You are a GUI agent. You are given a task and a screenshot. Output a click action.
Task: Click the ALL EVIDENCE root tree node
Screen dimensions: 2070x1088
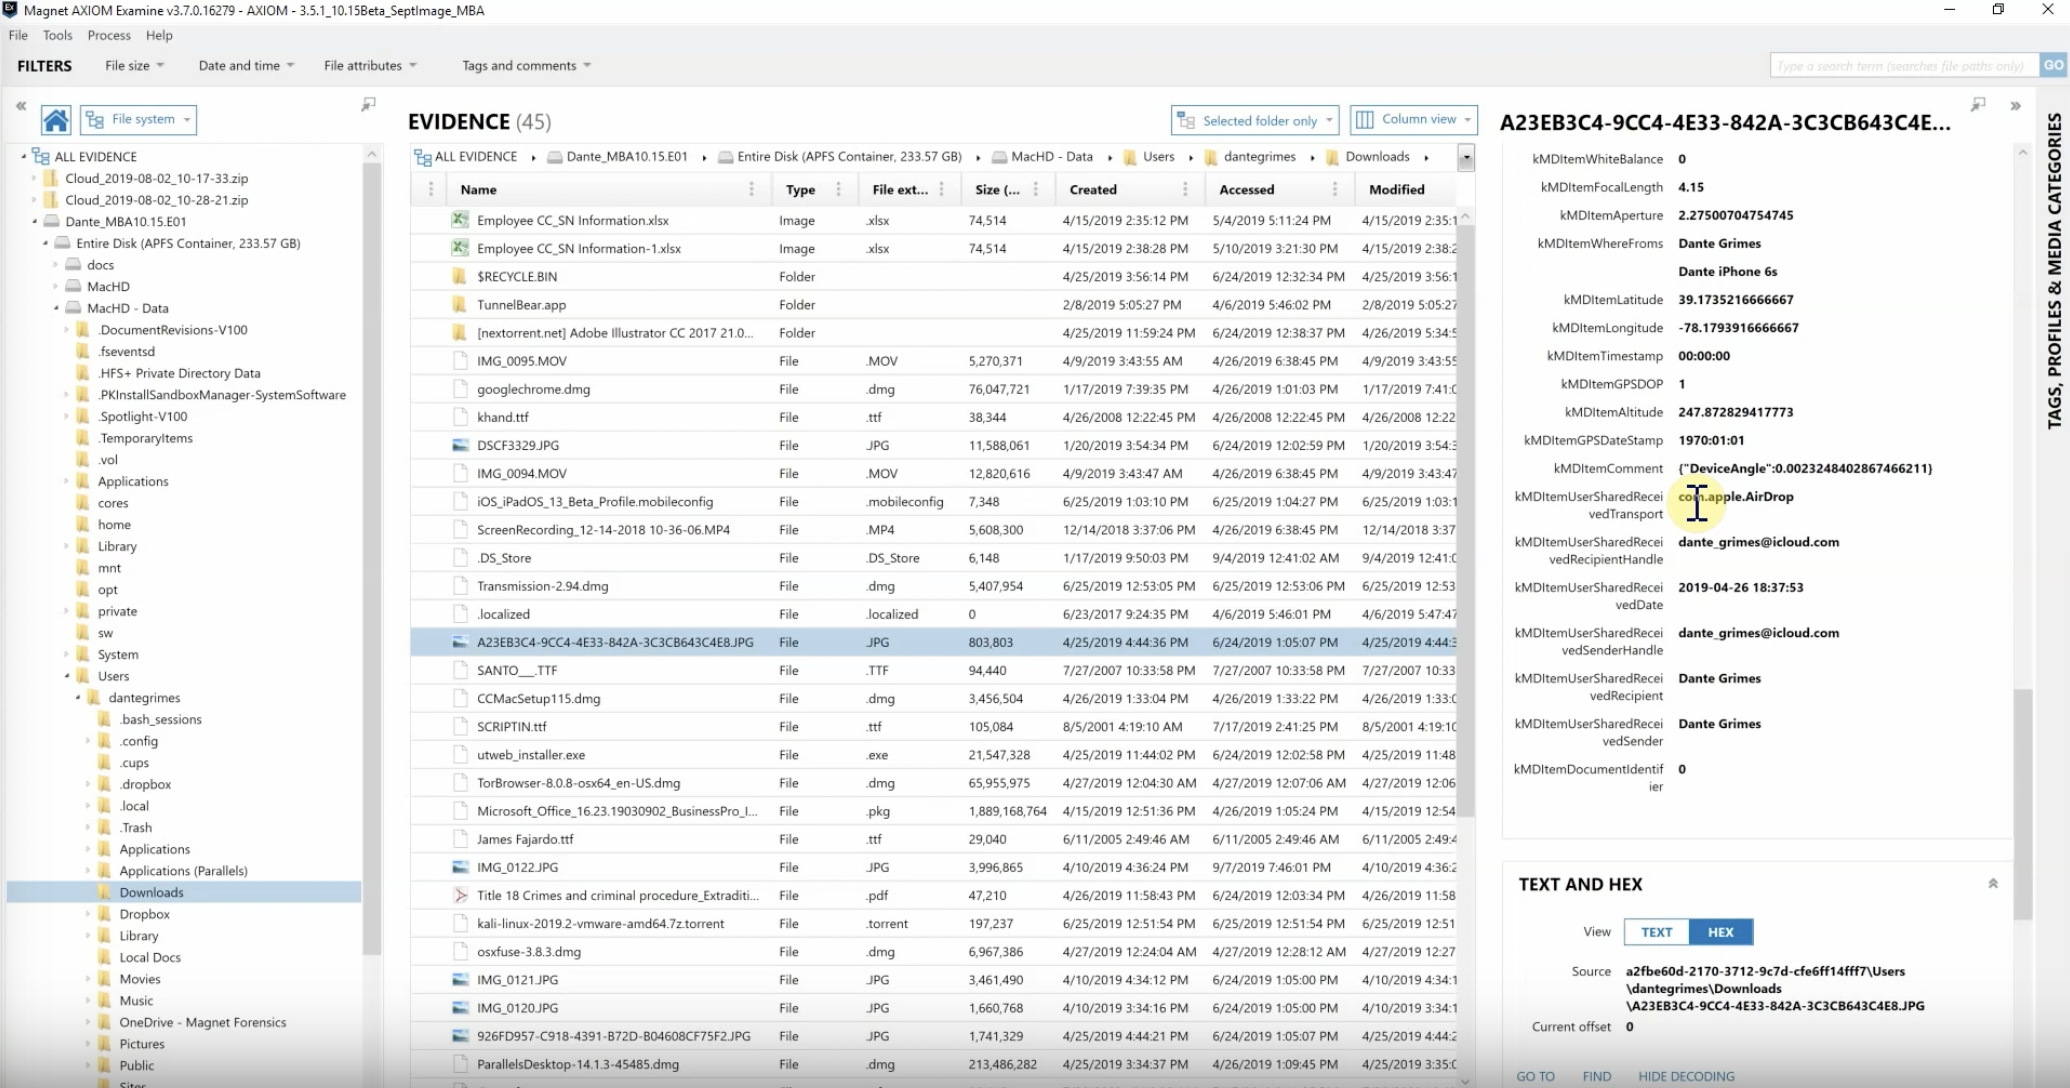96,157
